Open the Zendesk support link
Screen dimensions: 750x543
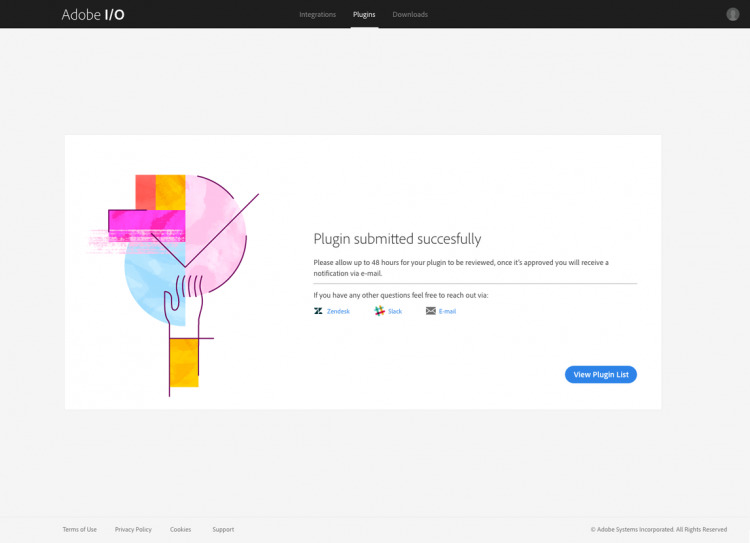[338, 311]
